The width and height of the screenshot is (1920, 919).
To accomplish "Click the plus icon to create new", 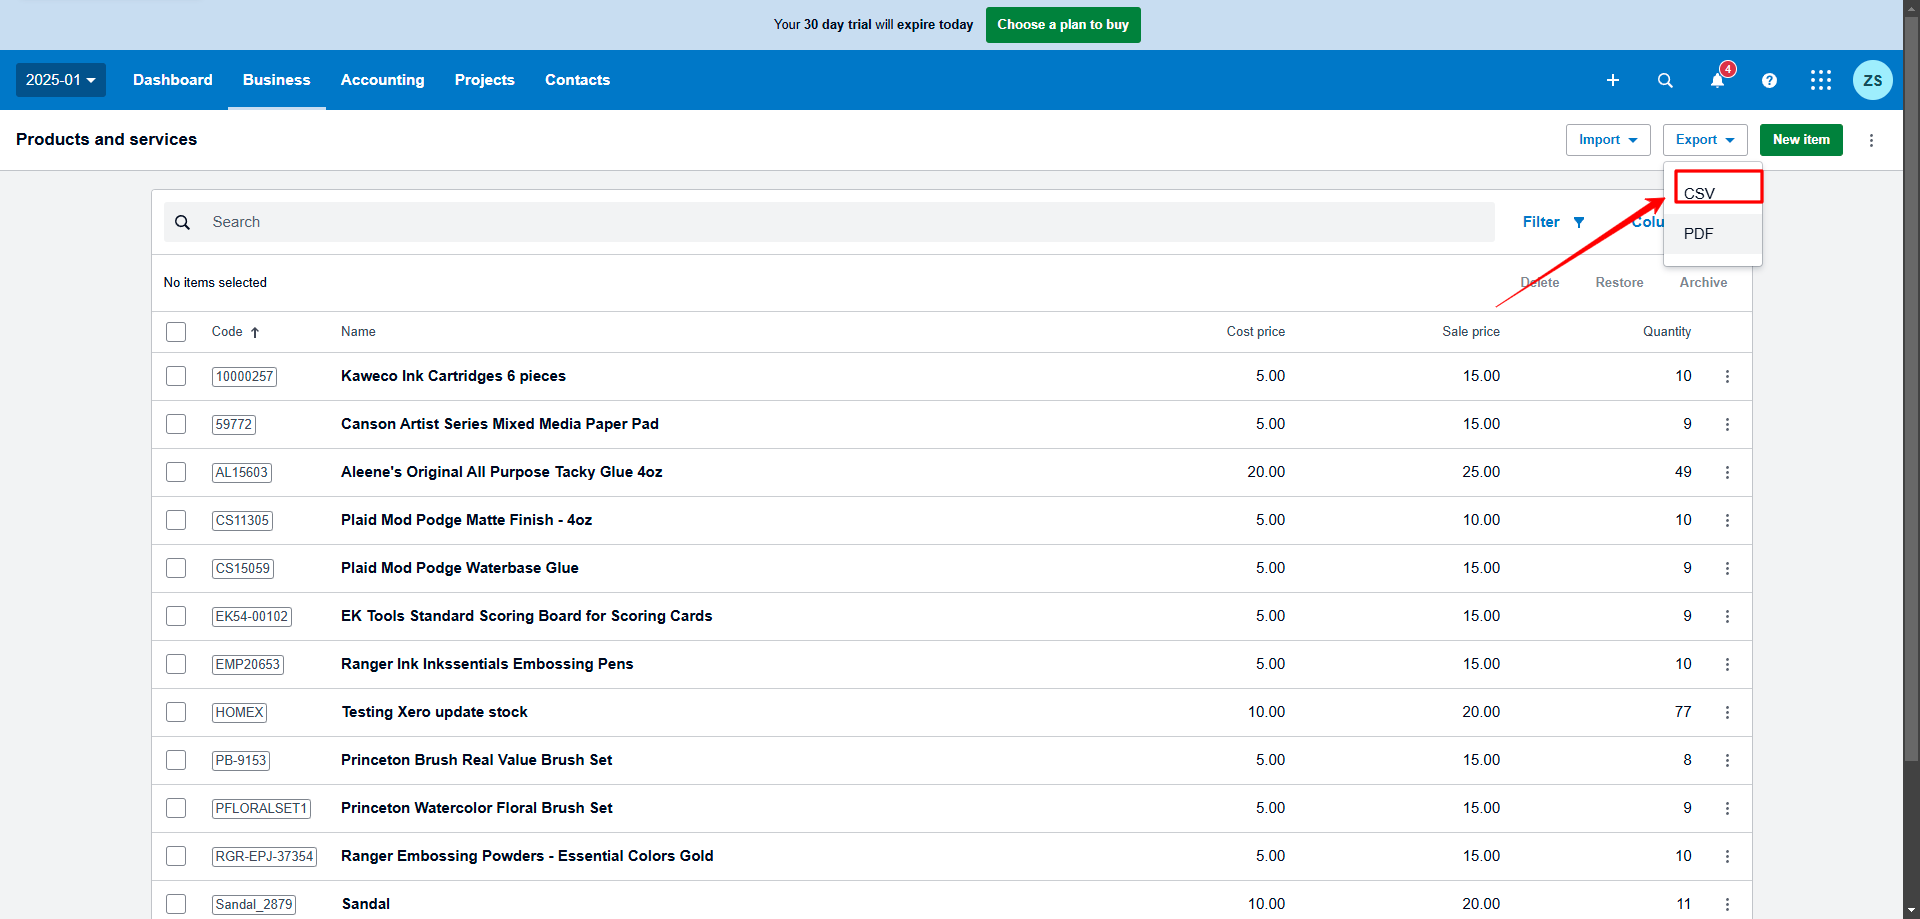I will (x=1612, y=80).
